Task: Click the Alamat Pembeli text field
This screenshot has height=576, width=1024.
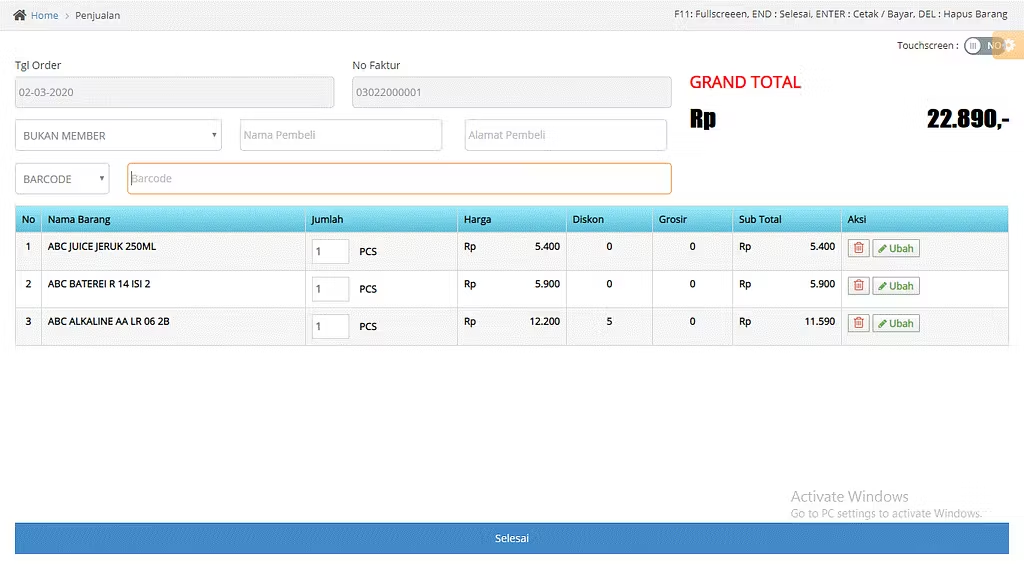Action: (x=565, y=136)
